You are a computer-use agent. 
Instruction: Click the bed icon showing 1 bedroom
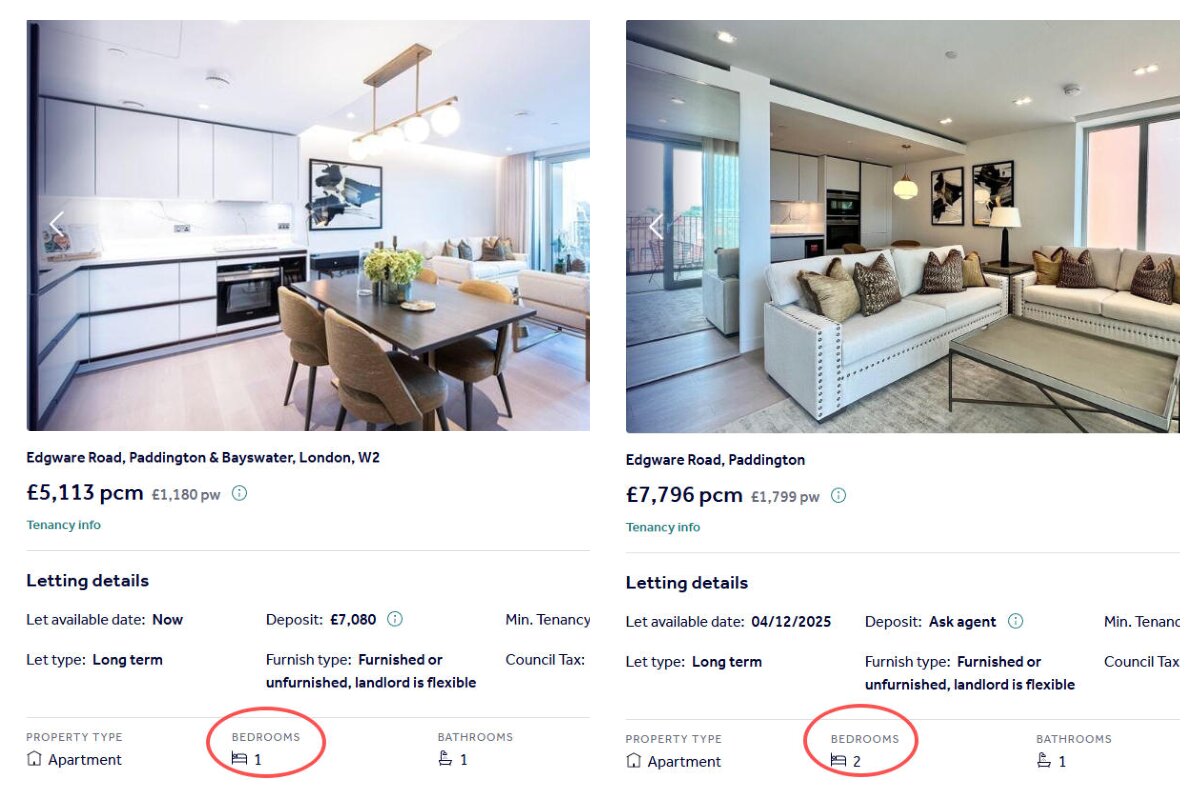click(239, 759)
